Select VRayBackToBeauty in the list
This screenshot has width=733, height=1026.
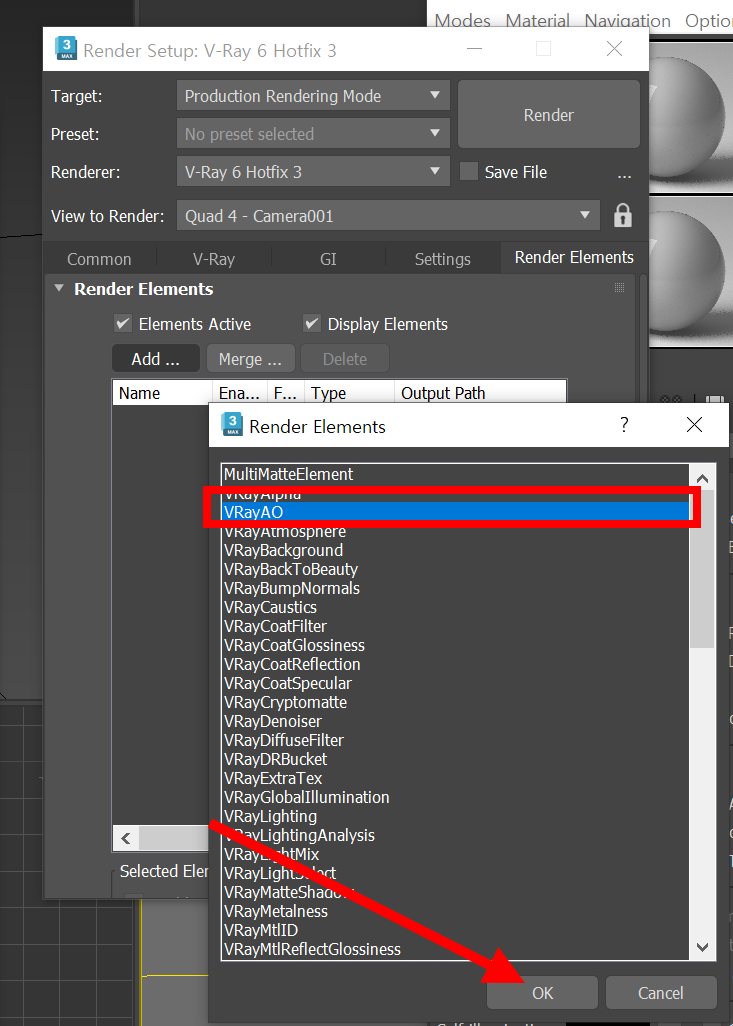click(456, 569)
